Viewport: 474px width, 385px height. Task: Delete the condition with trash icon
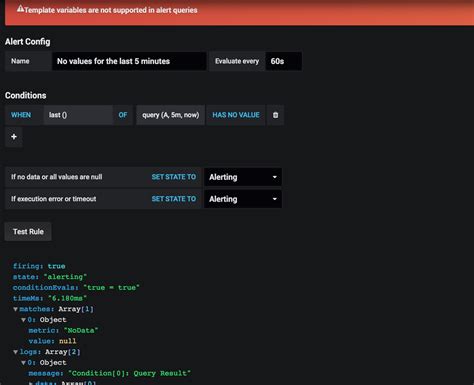click(x=275, y=115)
